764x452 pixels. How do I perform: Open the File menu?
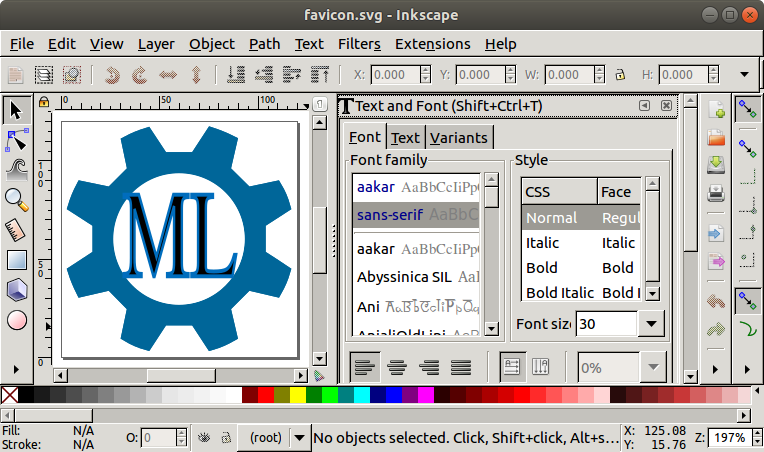click(x=22, y=44)
